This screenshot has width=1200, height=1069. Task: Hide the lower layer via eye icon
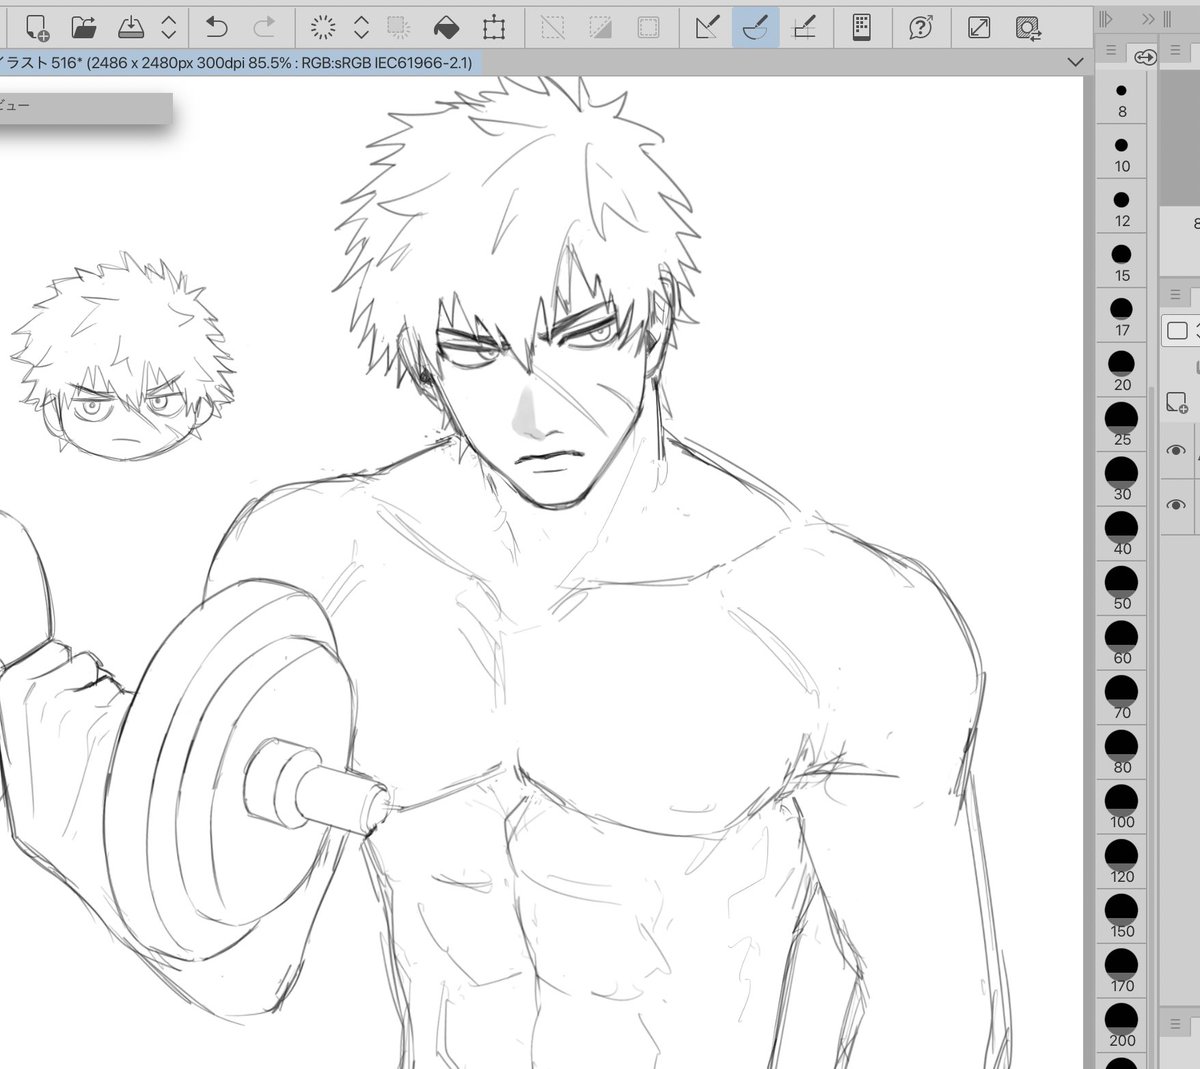pyautogui.click(x=1176, y=505)
